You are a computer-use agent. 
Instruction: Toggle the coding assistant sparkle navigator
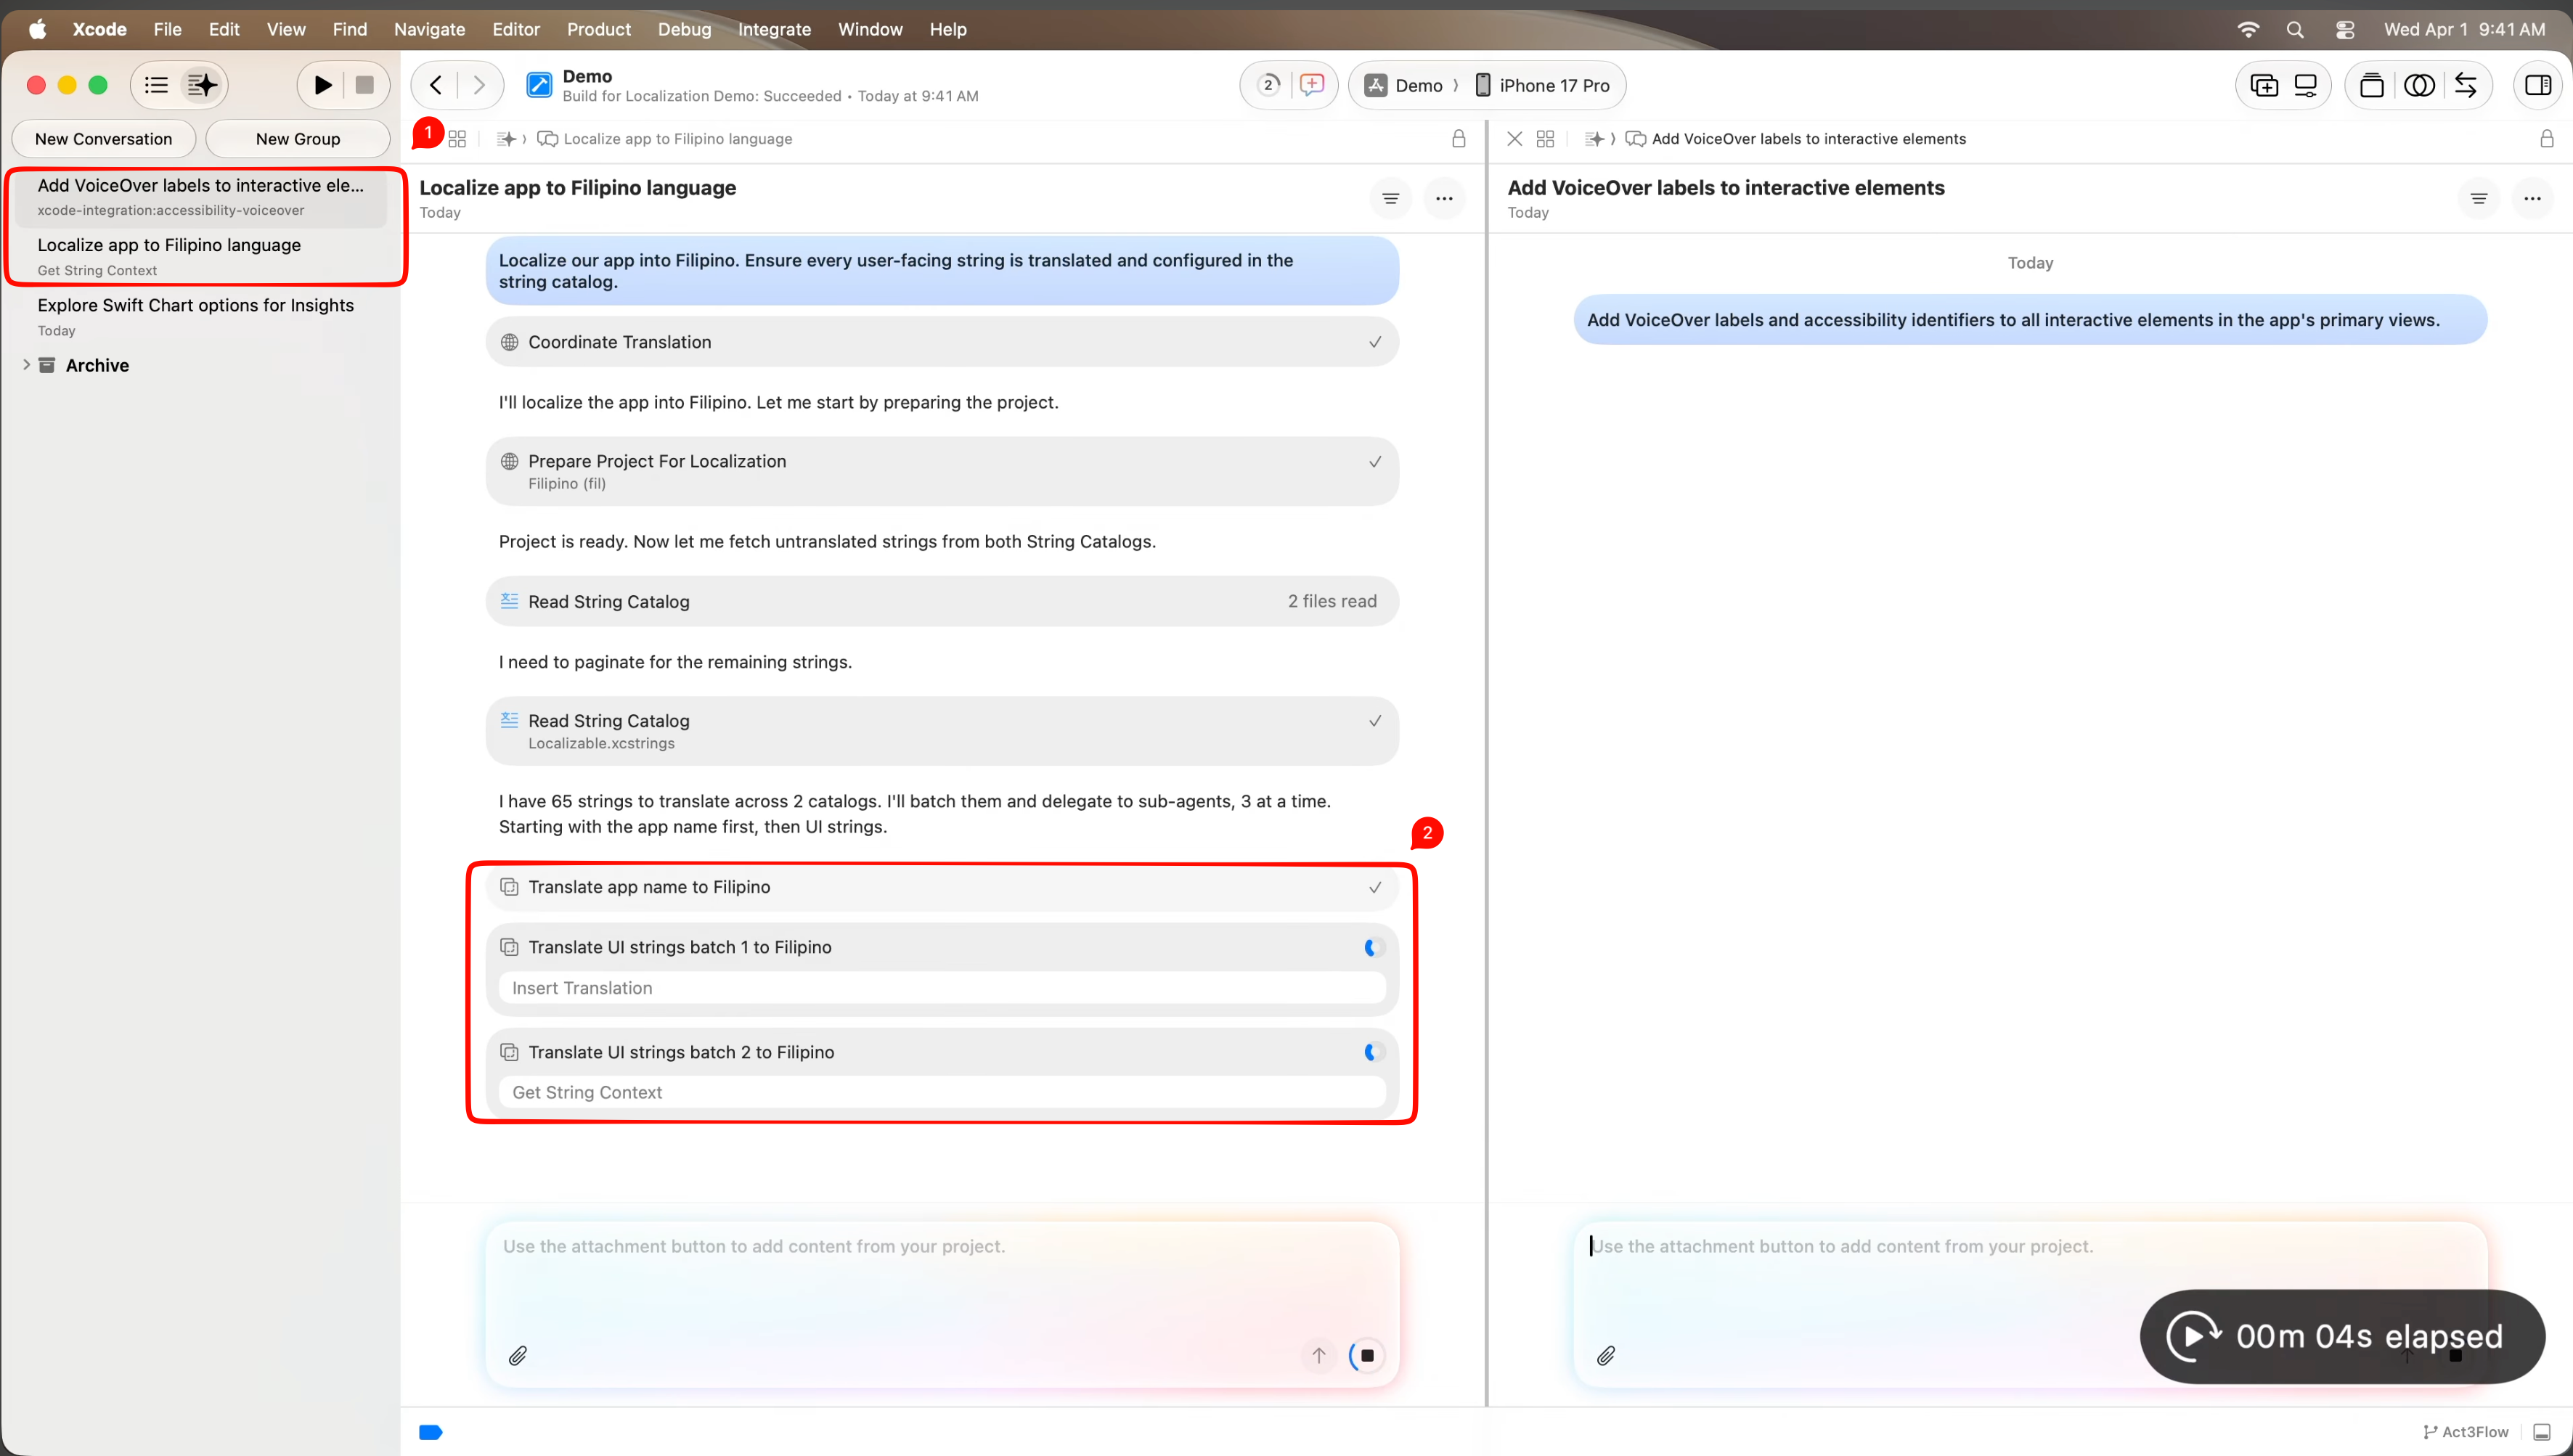point(202,85)
